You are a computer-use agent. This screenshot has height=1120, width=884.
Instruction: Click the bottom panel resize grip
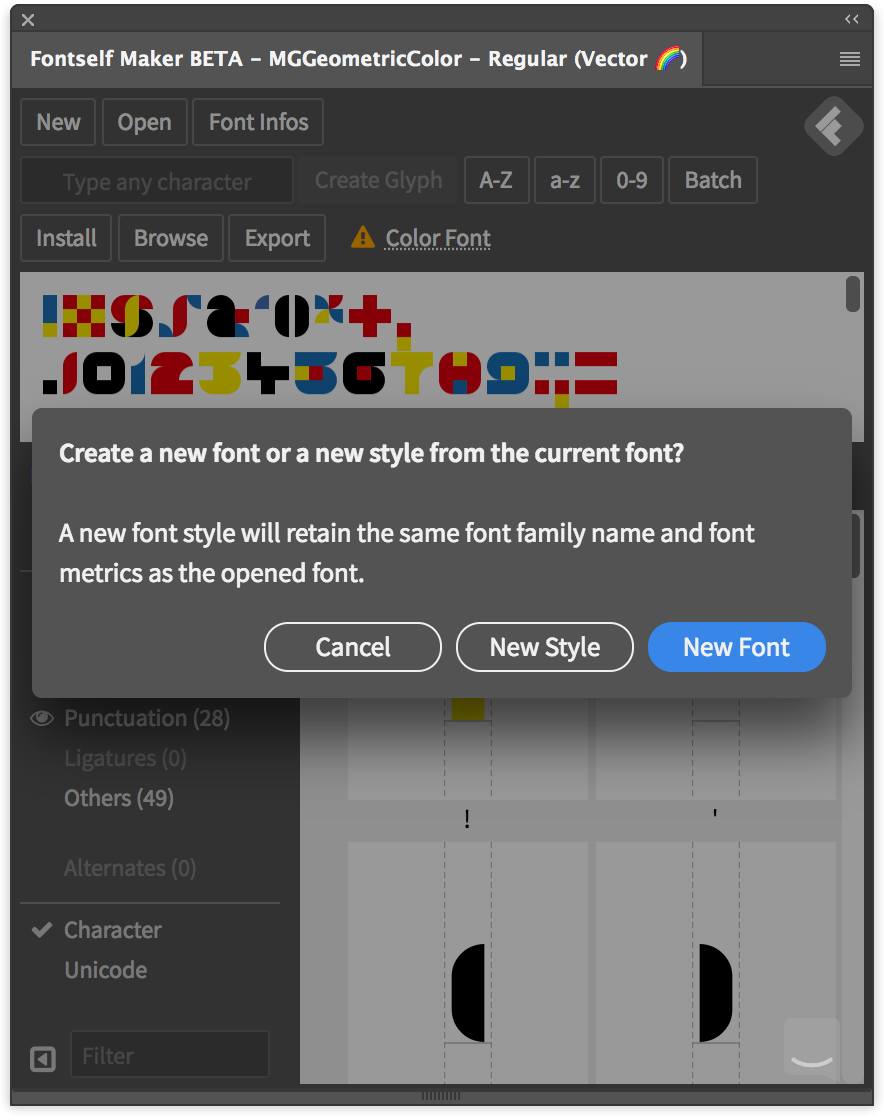coord(441,1096)
